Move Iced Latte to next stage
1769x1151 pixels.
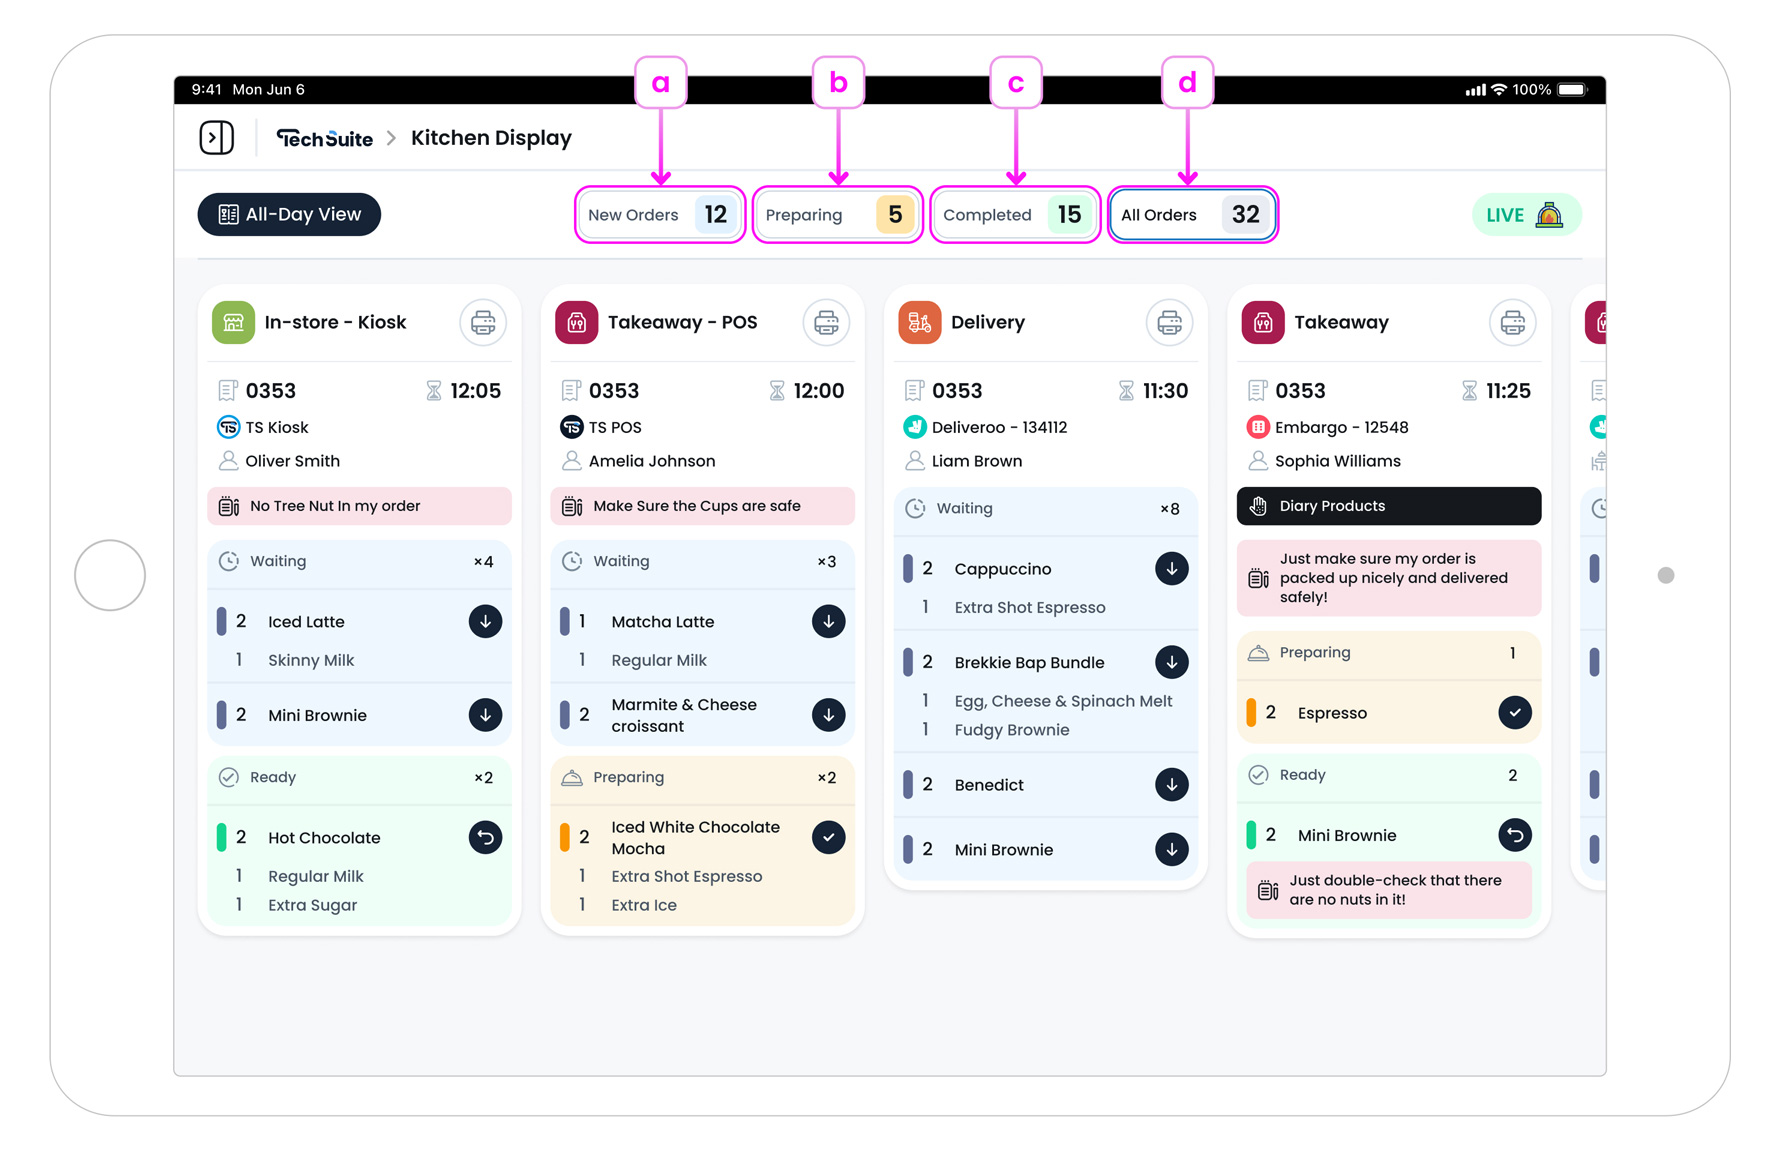(485, 622)
